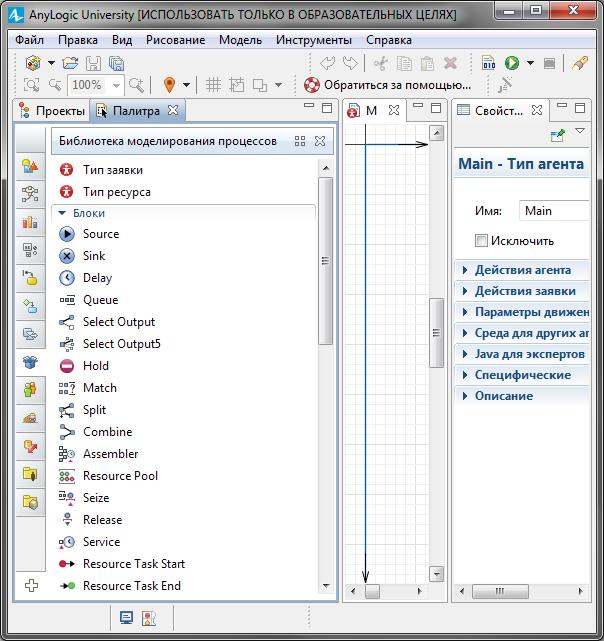Collapse the Блоки section

[62, 213]
